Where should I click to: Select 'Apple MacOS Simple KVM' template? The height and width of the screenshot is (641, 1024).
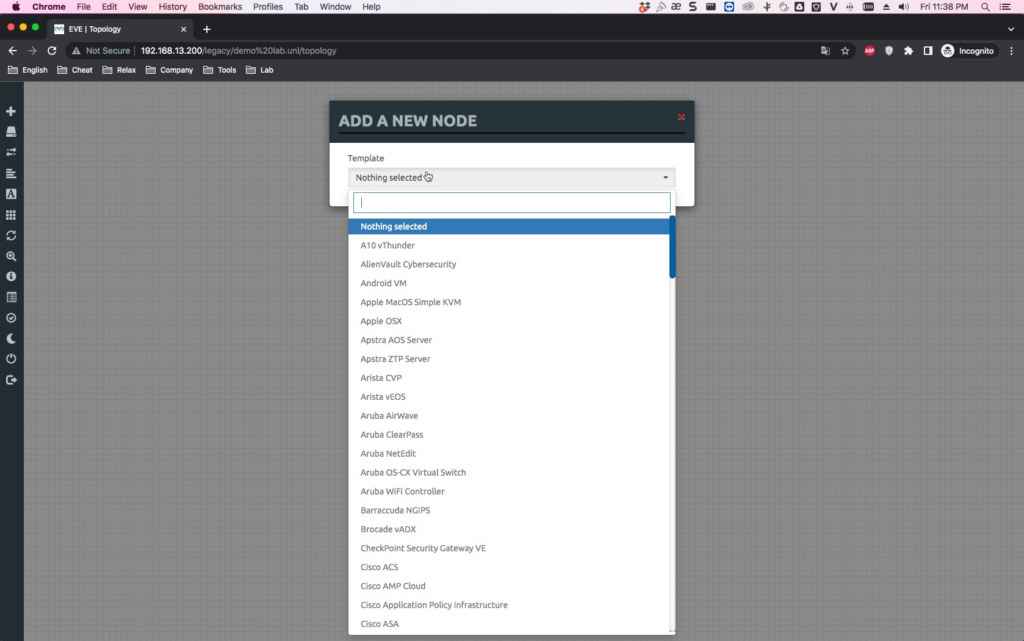coord(508,302)
